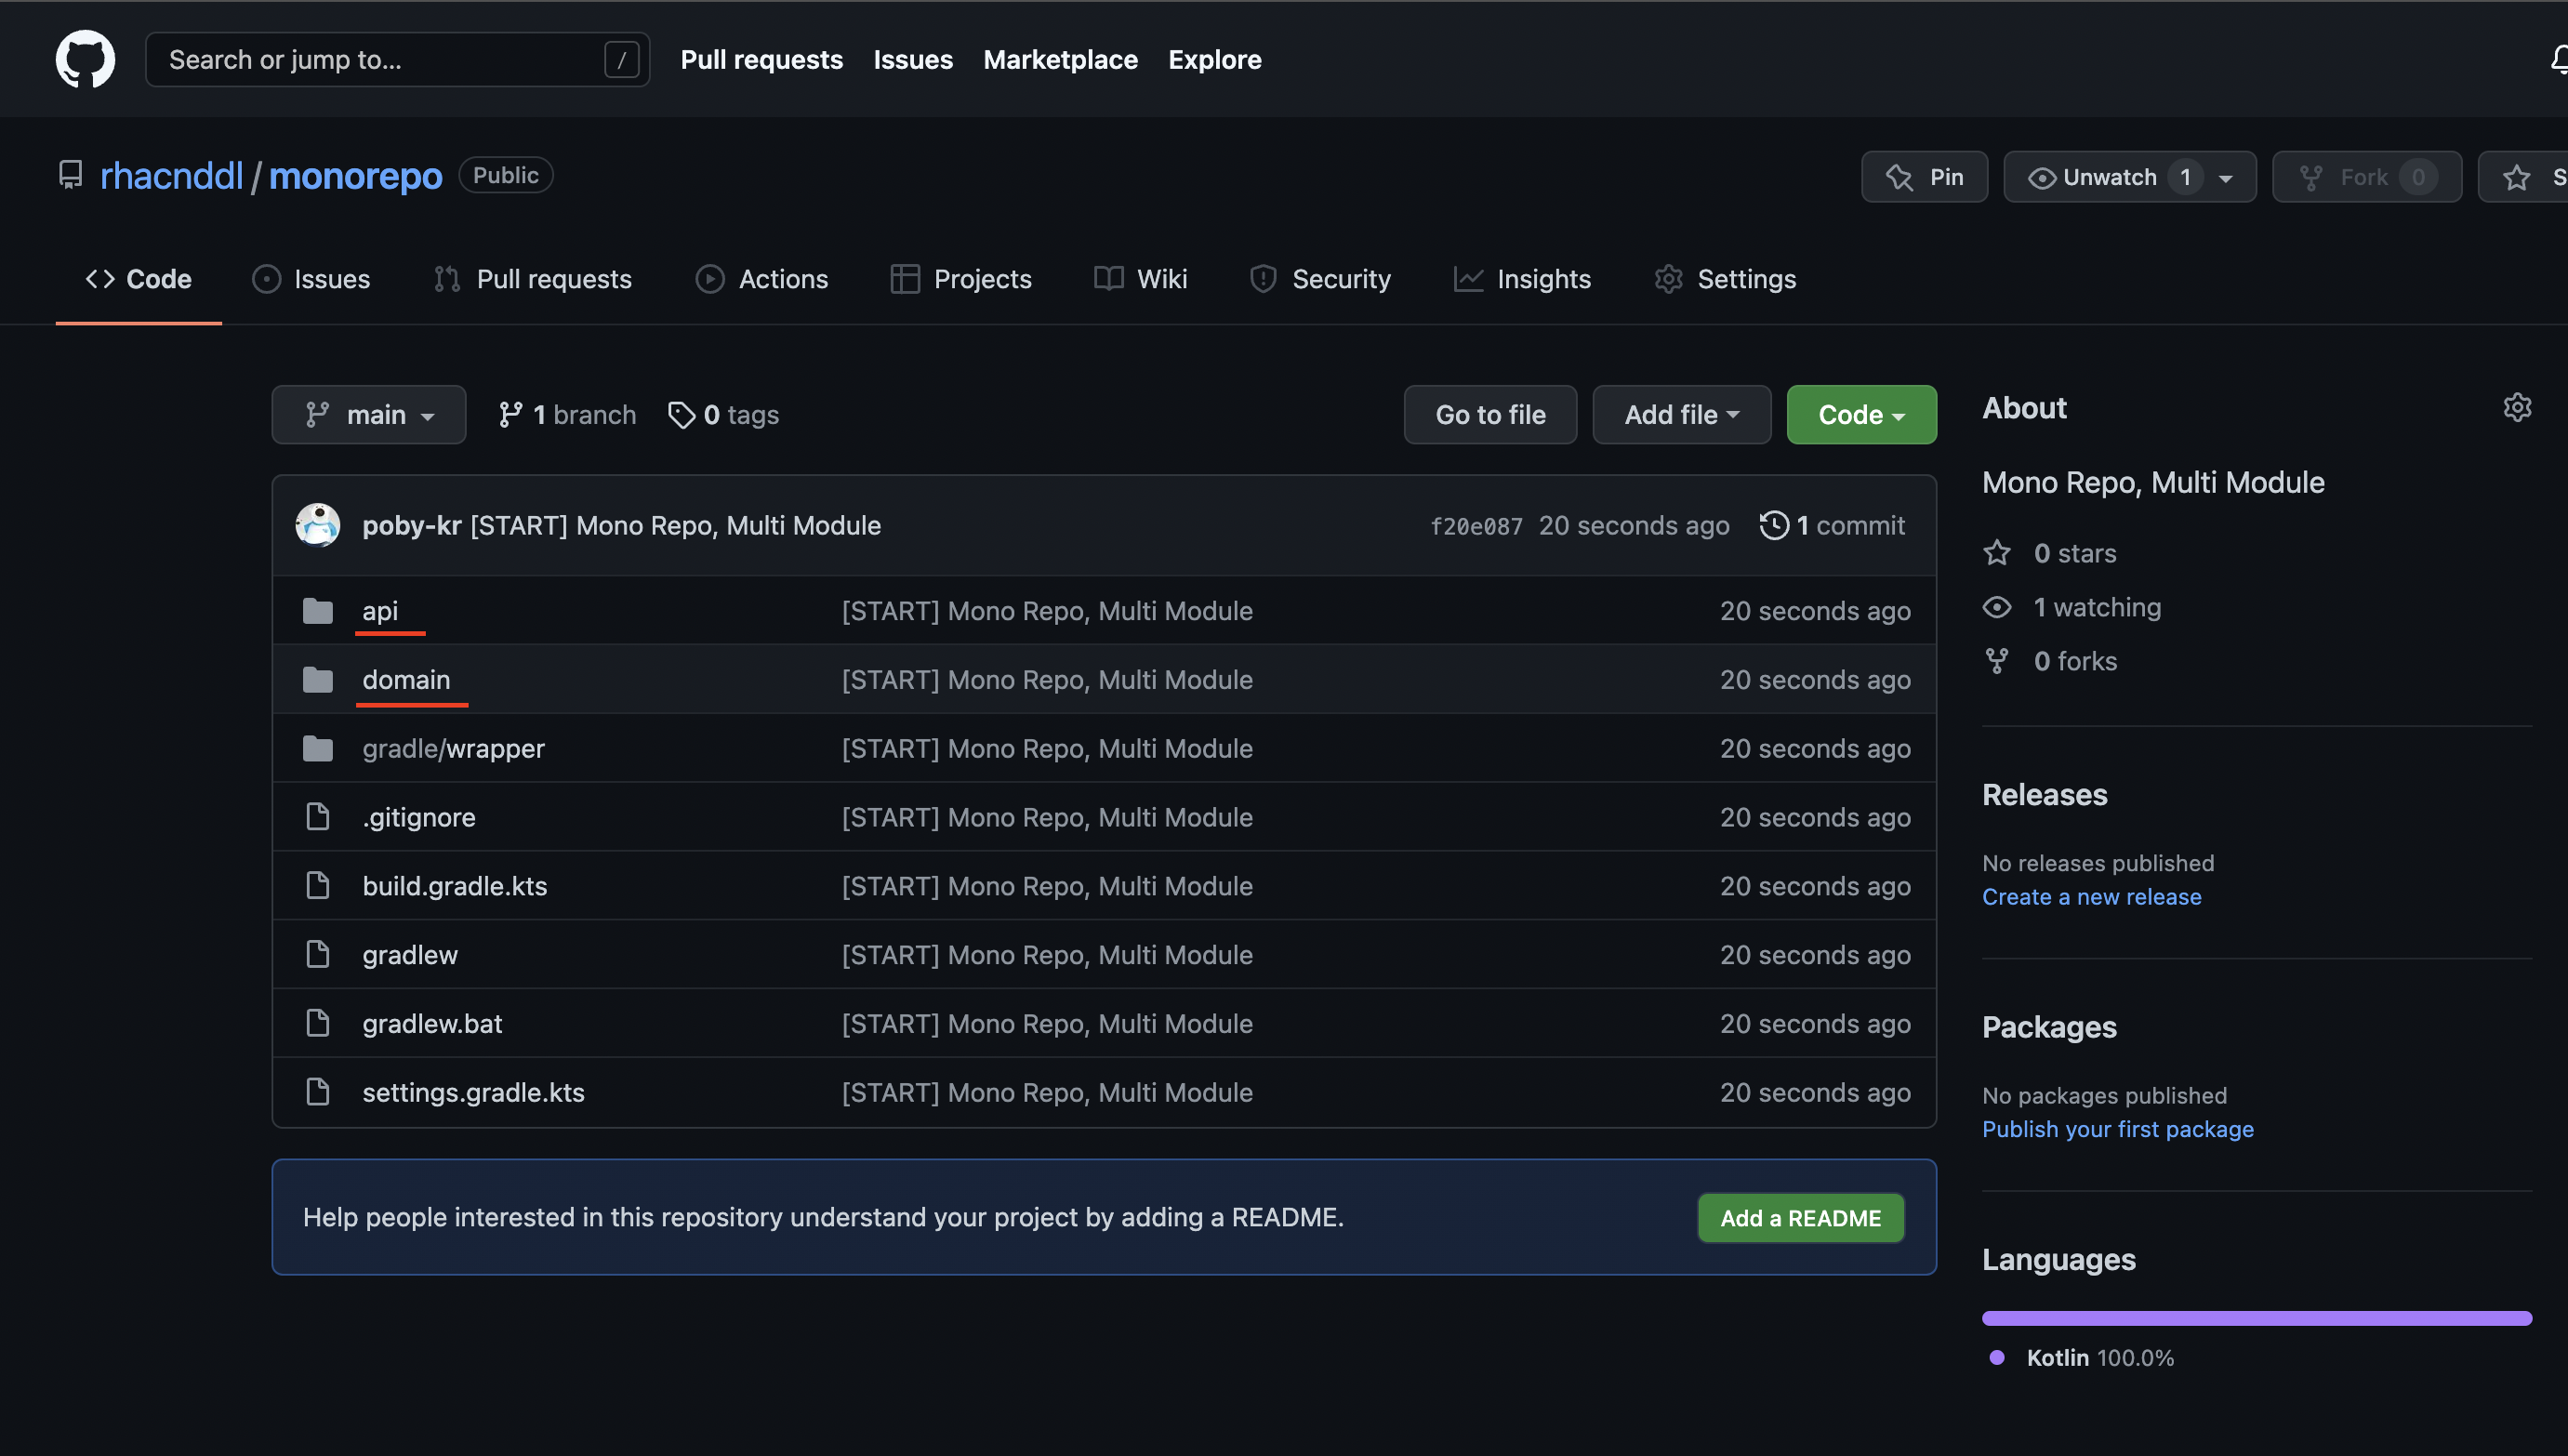Click the poby-kr avatar thumbnail
This screenshot has height=1456, width=2568.
(x=317, y=525)
